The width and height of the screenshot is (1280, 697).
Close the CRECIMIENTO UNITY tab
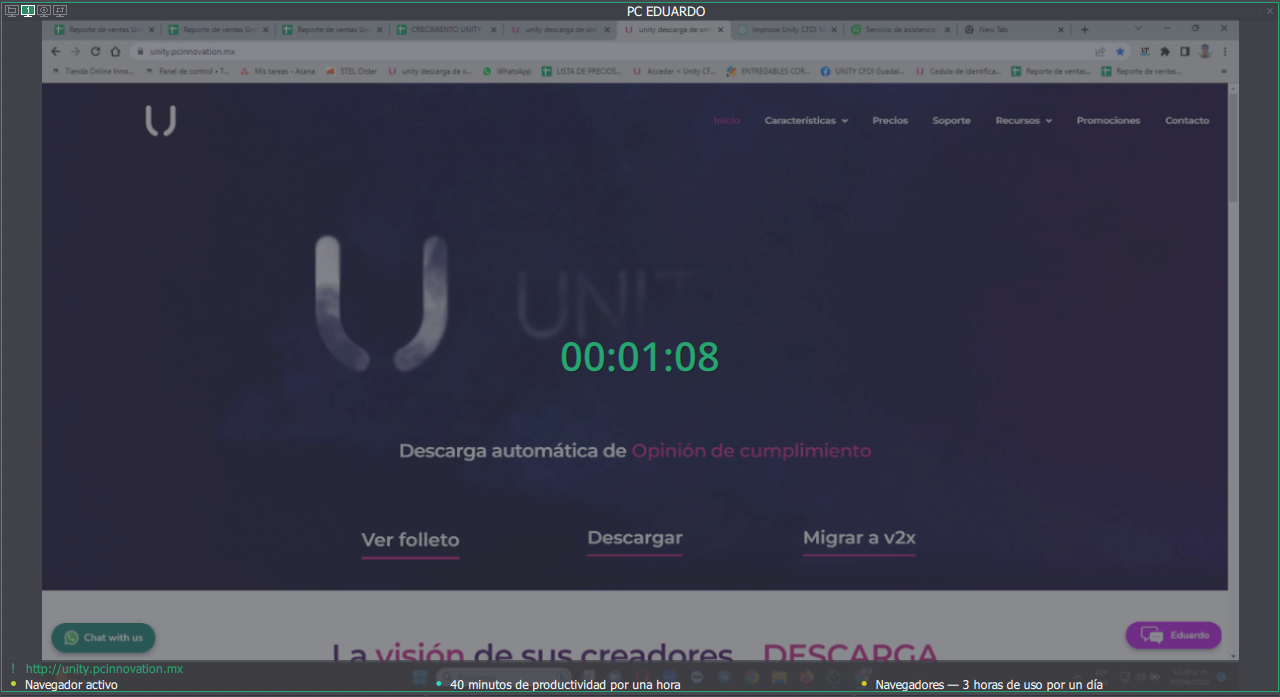493,29
